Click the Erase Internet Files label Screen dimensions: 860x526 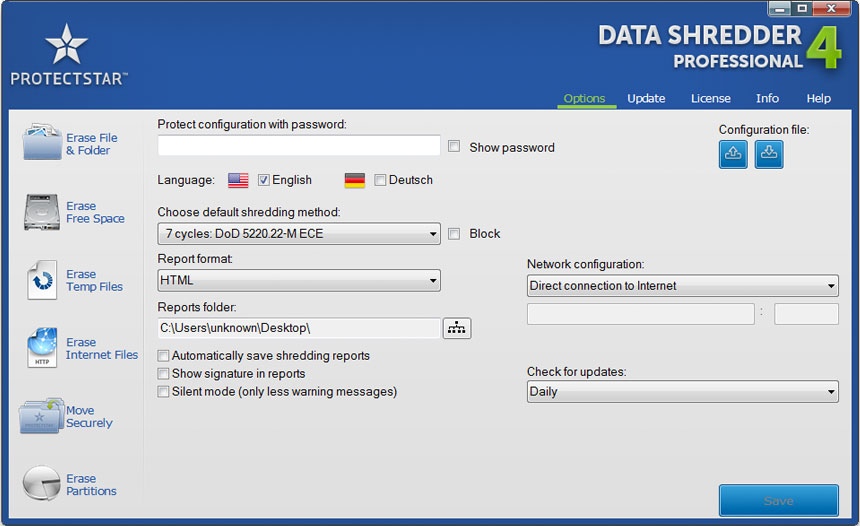[102, 348]
